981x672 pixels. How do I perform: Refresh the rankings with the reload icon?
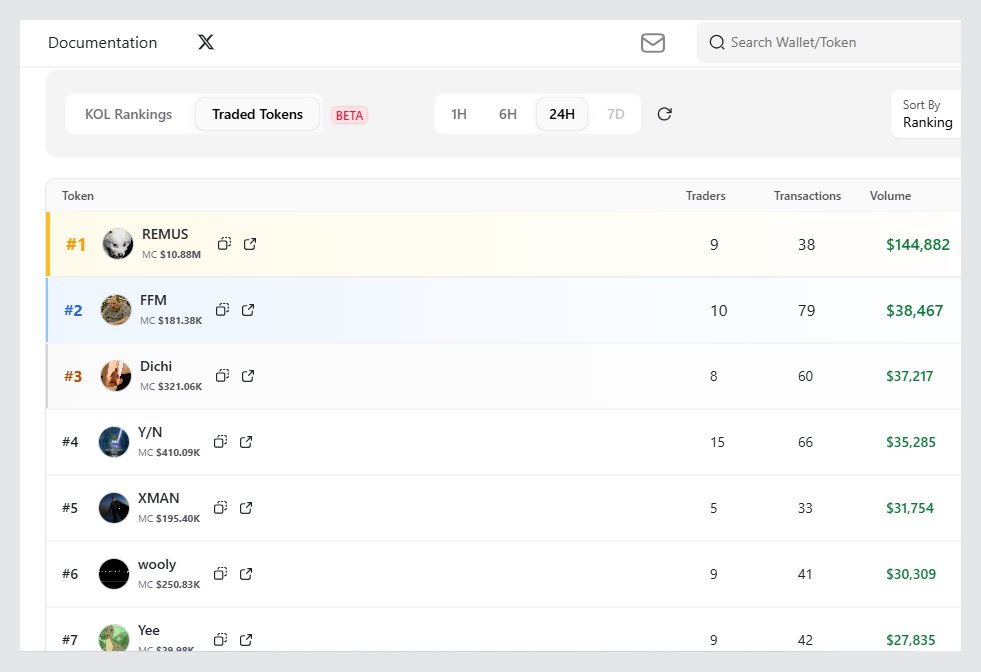pyautogui.click(x=664, y=114)
